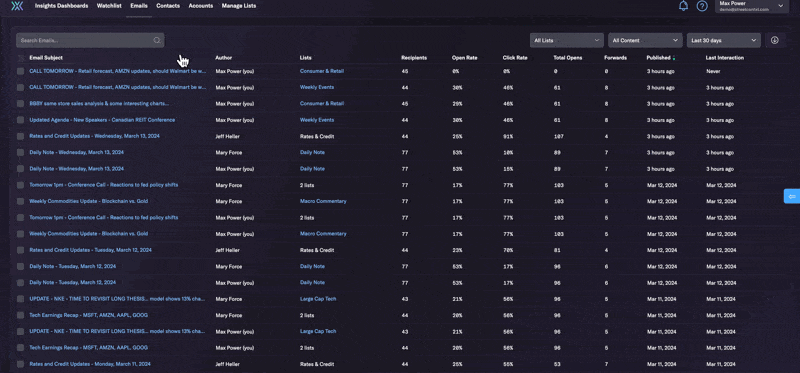Viewport: 800px width, 373px height.
Task: Sort by Recipients column header
Action: point(414,58)
